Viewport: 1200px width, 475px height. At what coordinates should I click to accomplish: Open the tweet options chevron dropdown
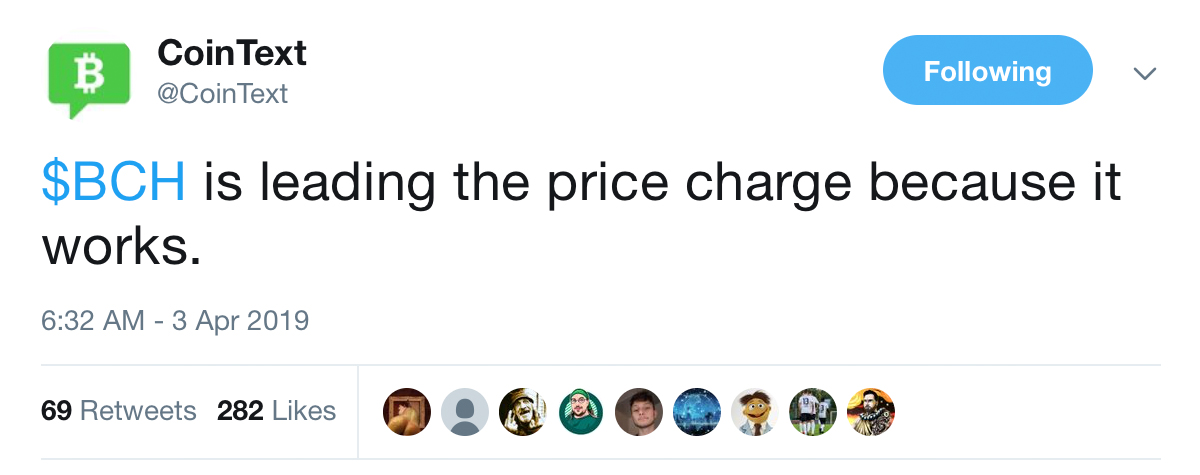click(1144, 74)
